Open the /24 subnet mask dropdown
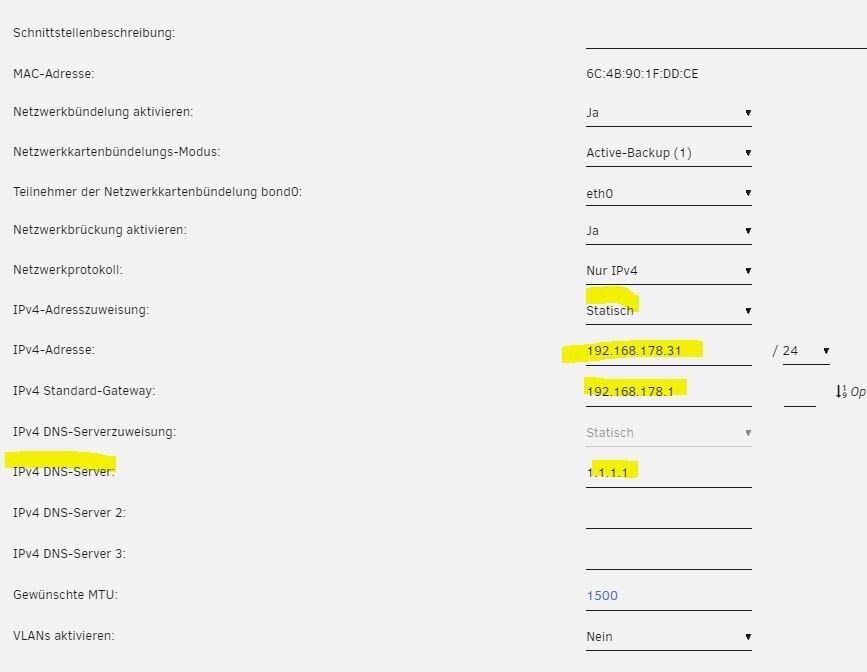Image resolution: width=867 pixels, height=672 pixels. point(806,351)
